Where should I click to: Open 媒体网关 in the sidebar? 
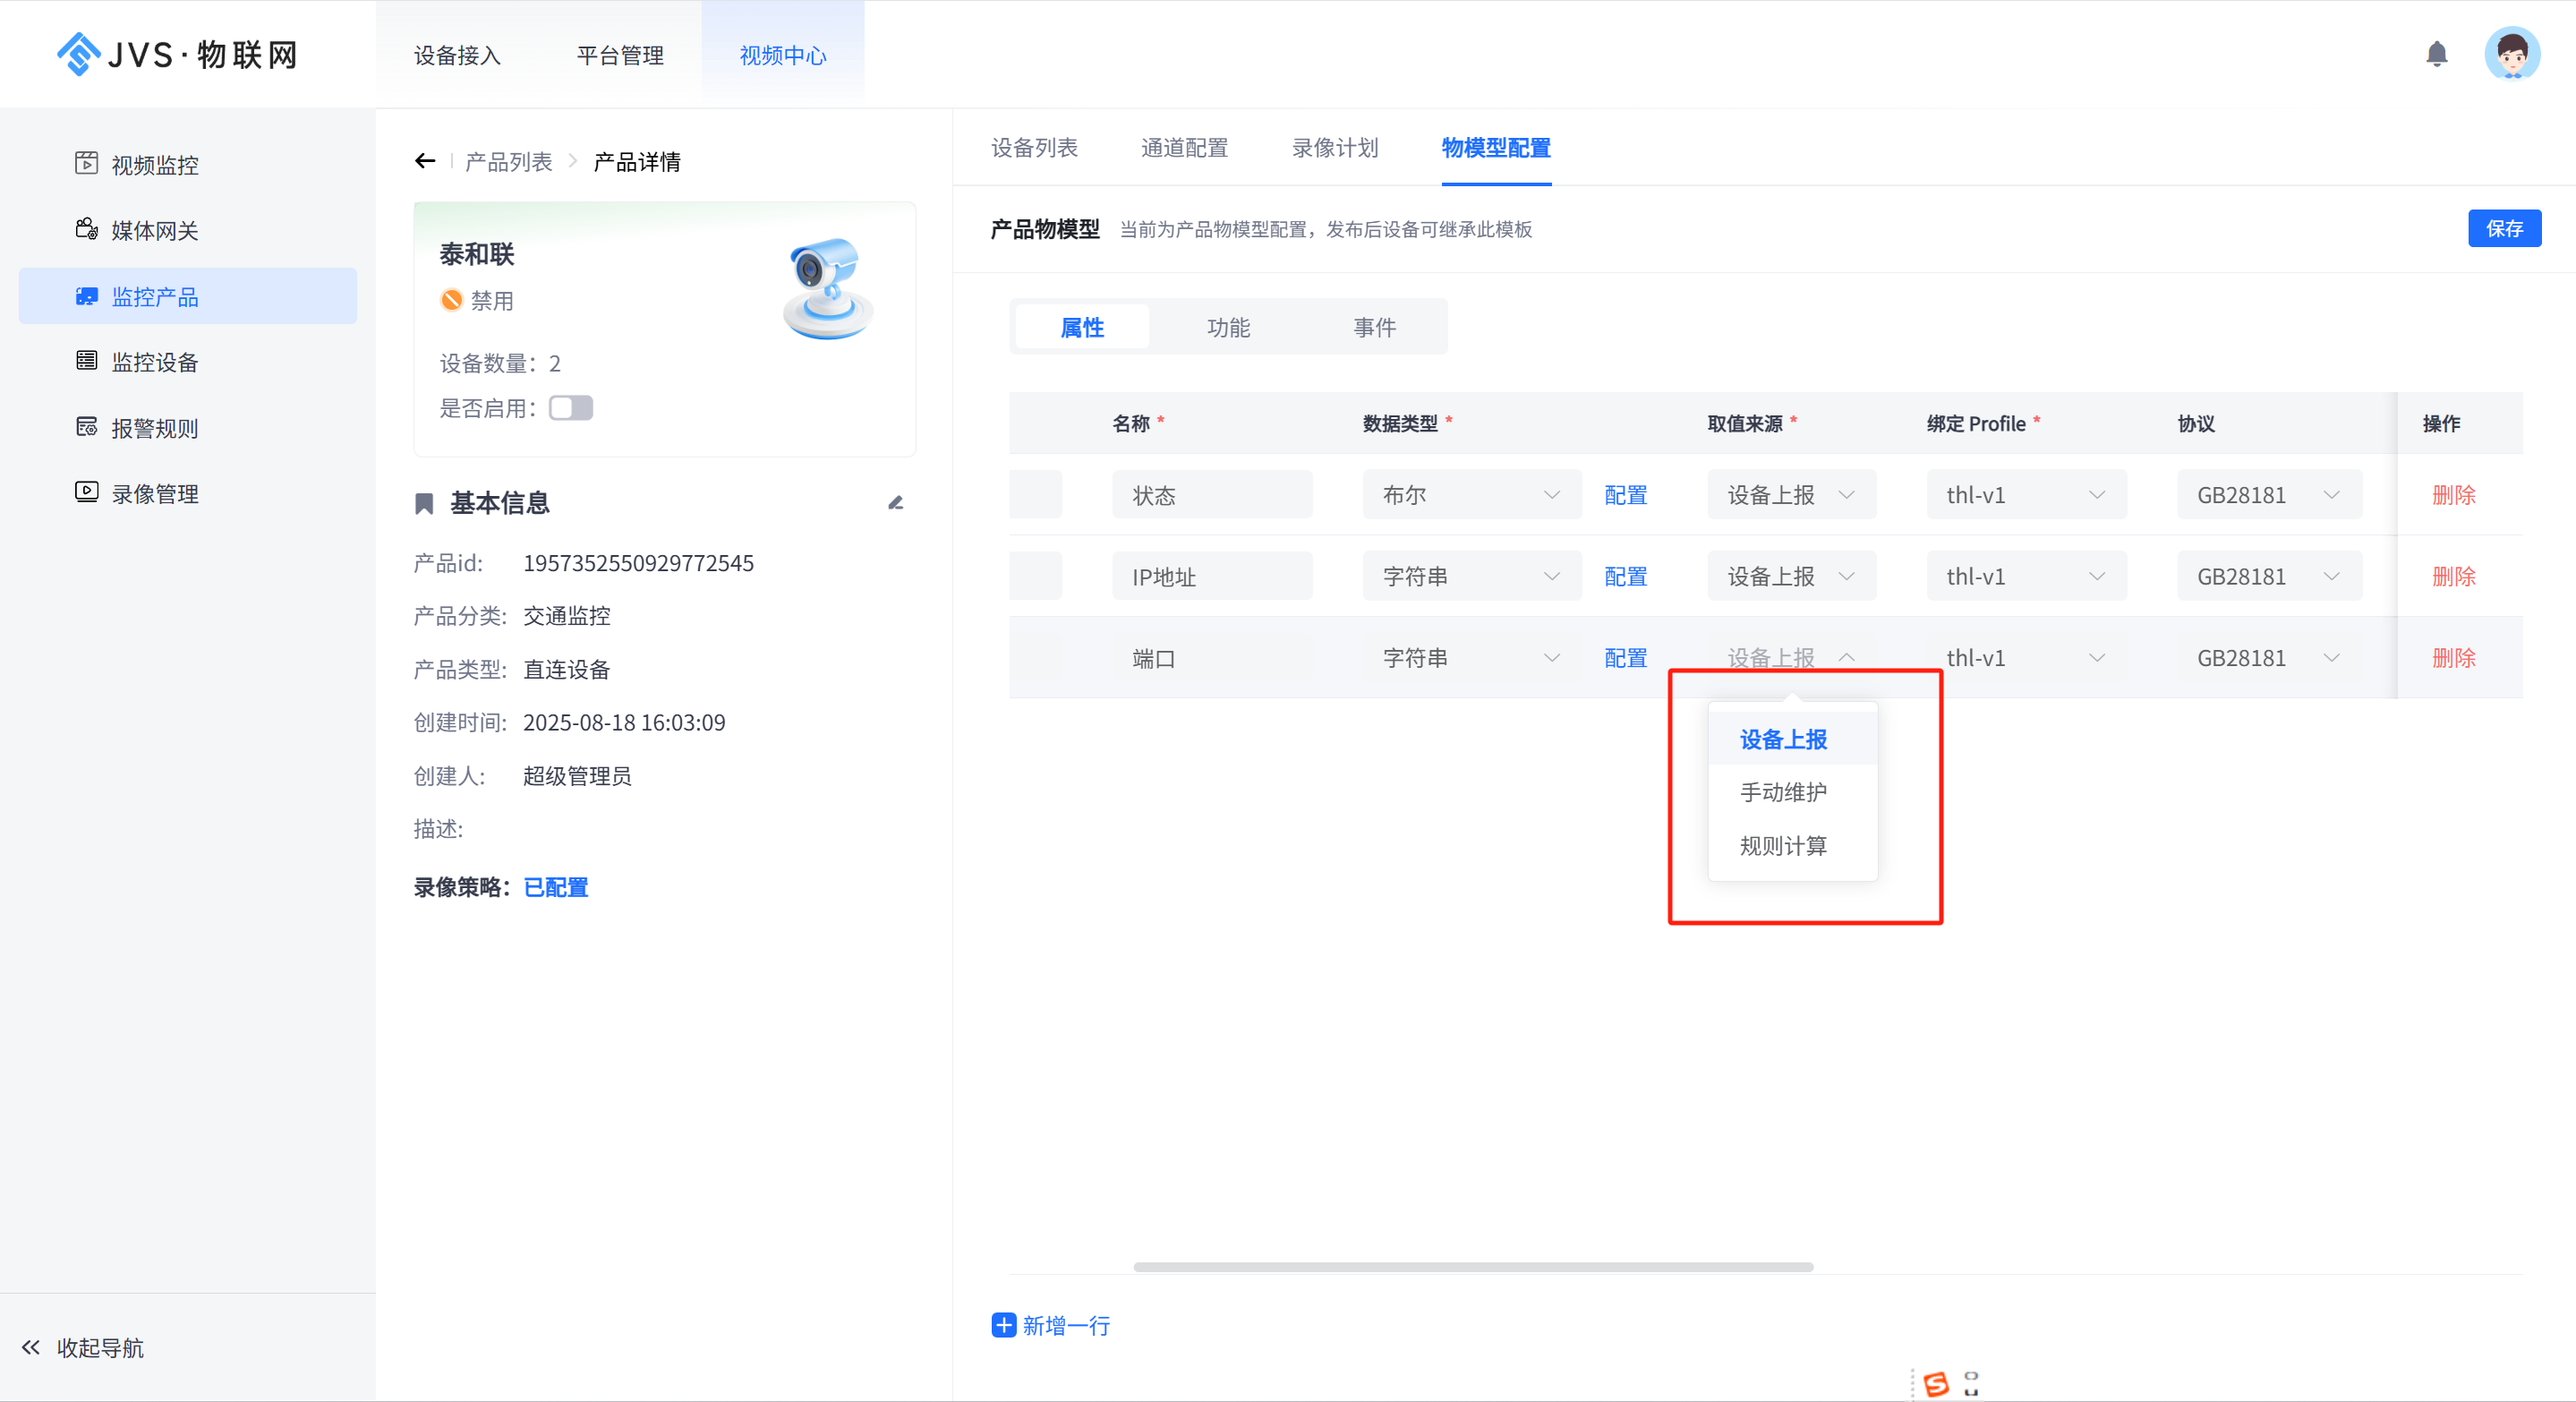pos(154,231)
